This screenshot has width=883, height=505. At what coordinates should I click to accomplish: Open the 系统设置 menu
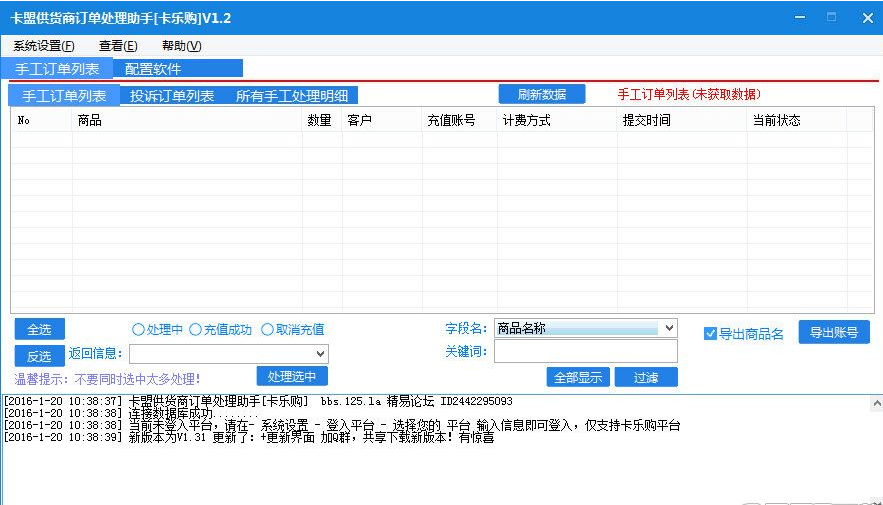43,46
